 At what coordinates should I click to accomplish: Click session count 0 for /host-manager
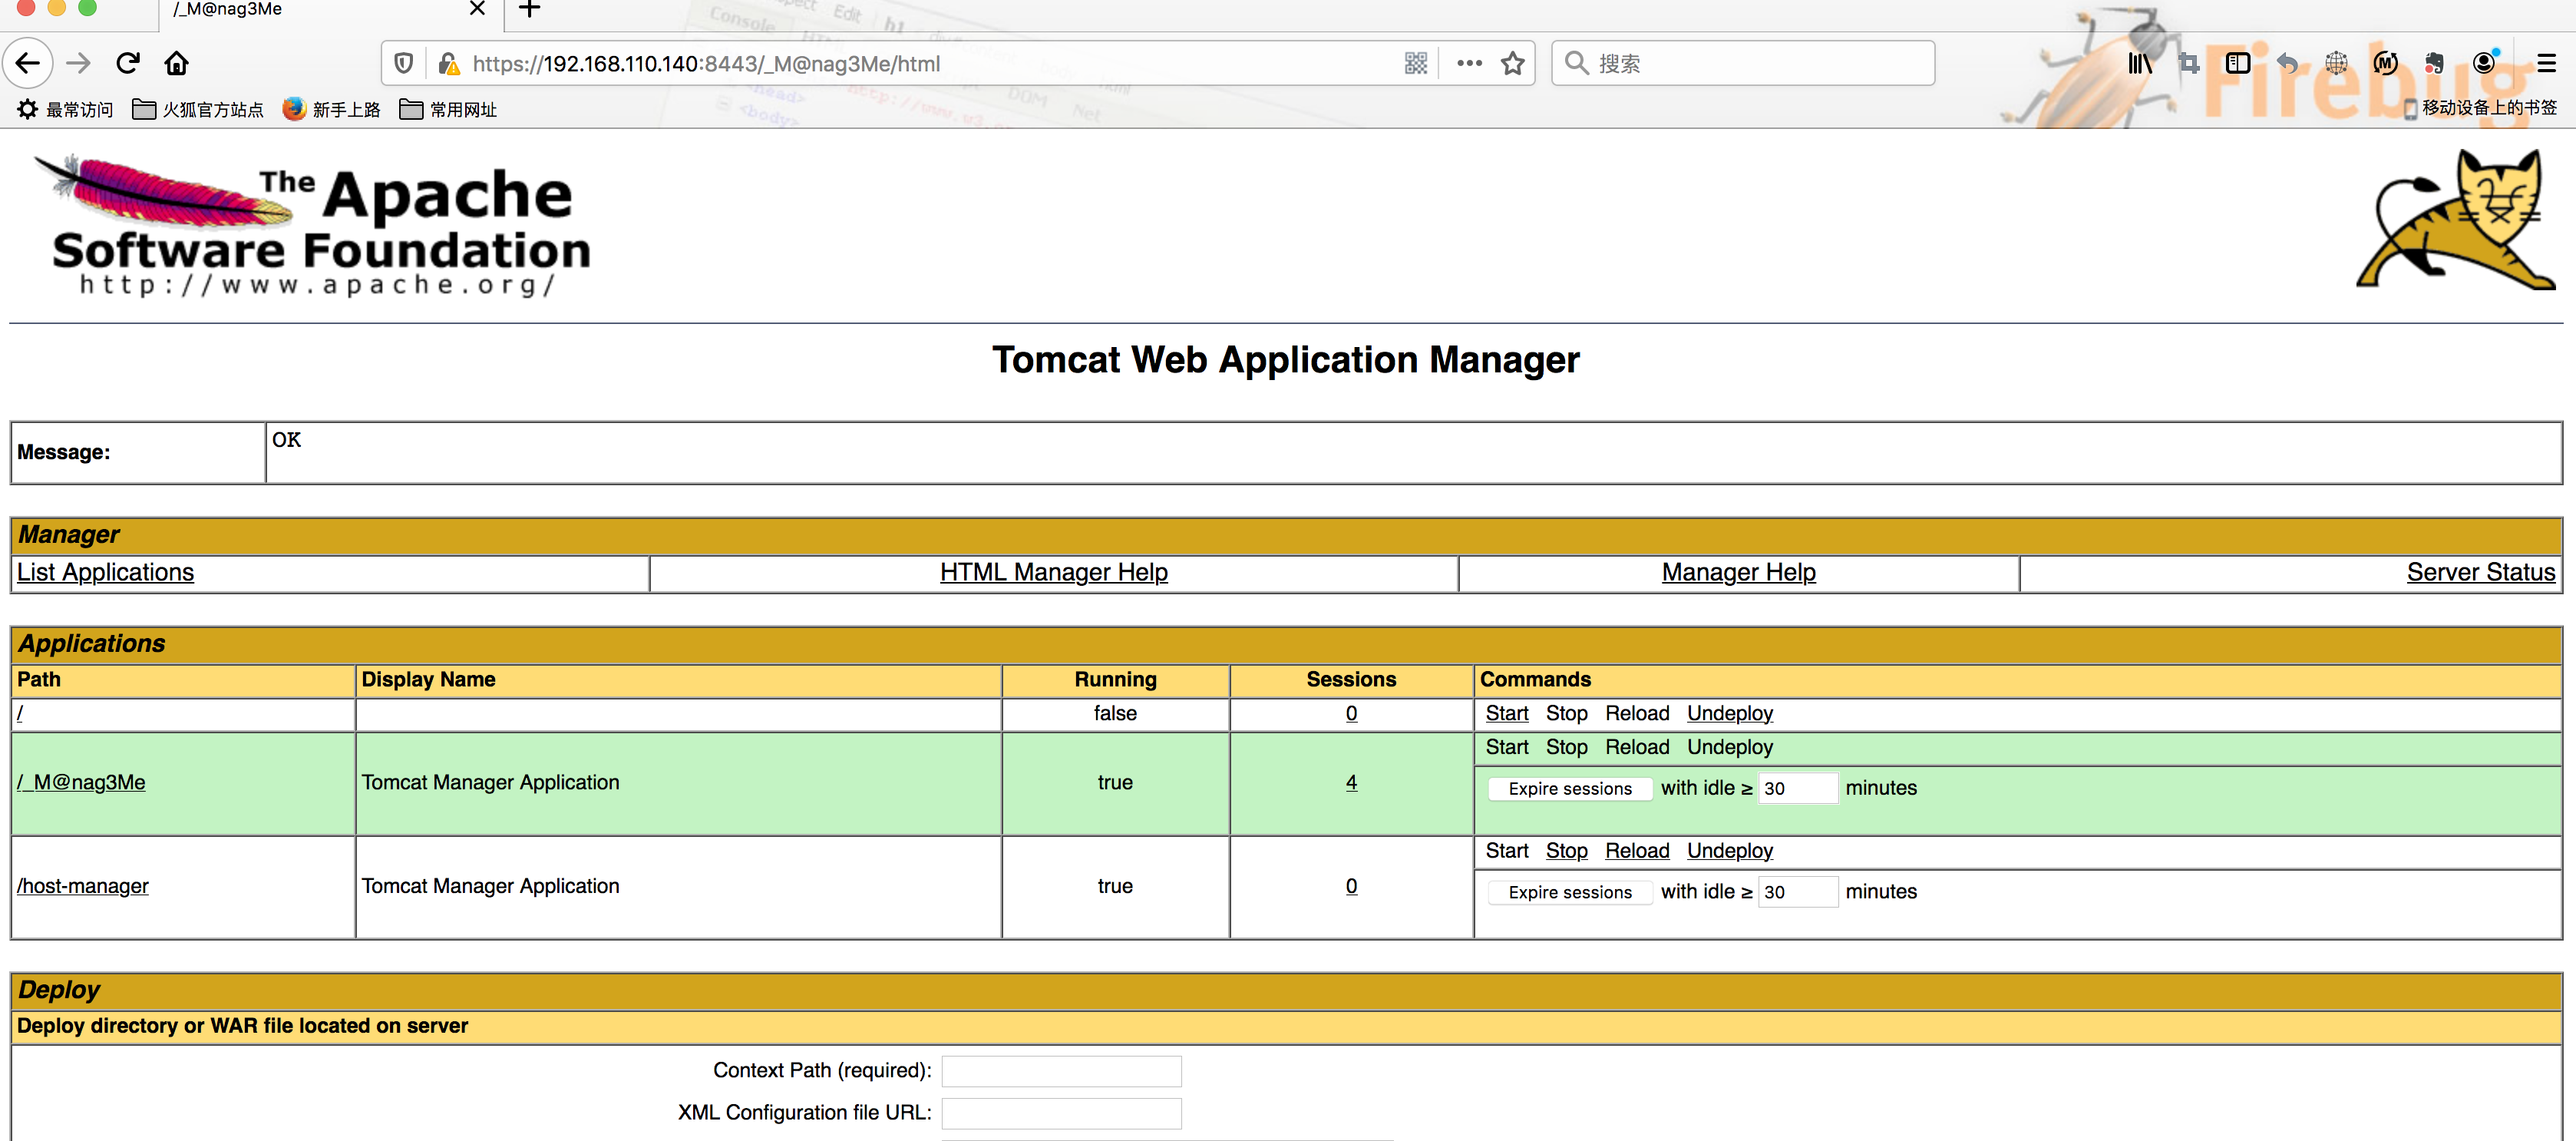tap(1351, 886)
